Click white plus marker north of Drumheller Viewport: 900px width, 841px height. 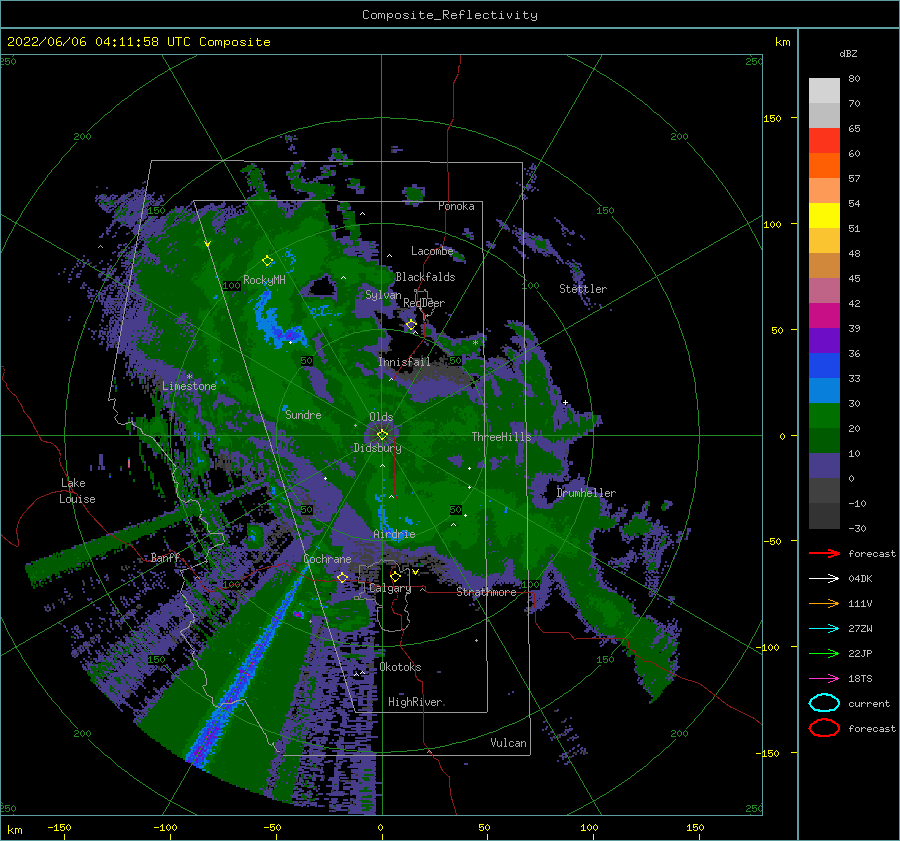click(x=565, y=402)
